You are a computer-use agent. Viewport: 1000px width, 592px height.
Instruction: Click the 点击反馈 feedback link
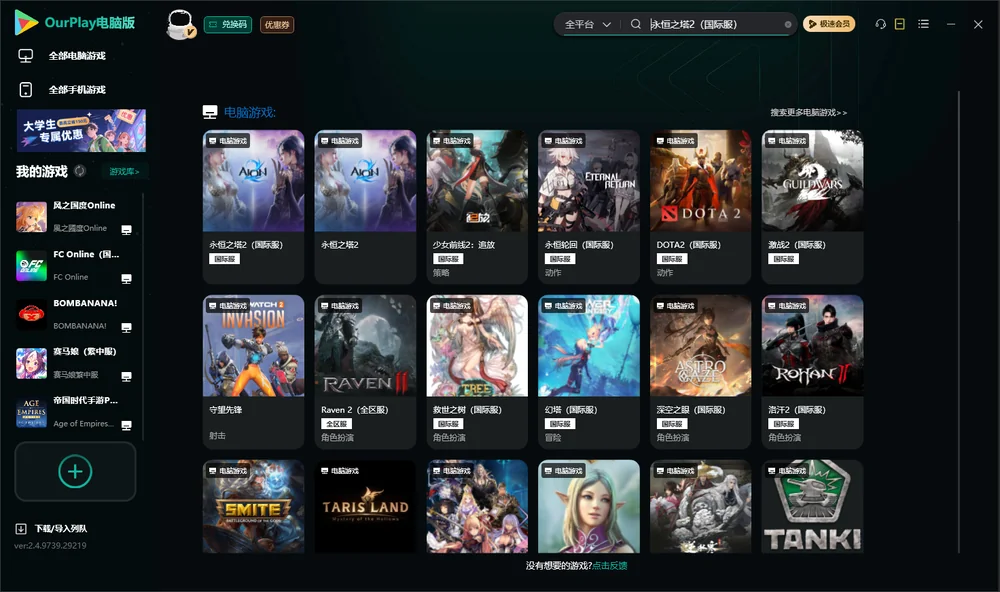610,565
